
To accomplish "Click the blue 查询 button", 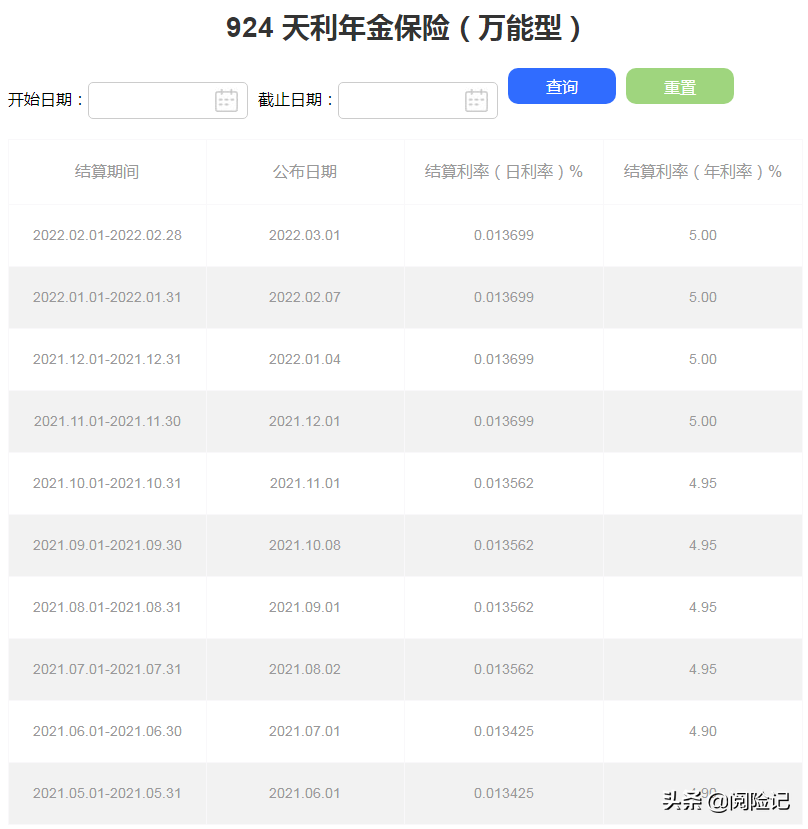I will [x=562, y=86].
